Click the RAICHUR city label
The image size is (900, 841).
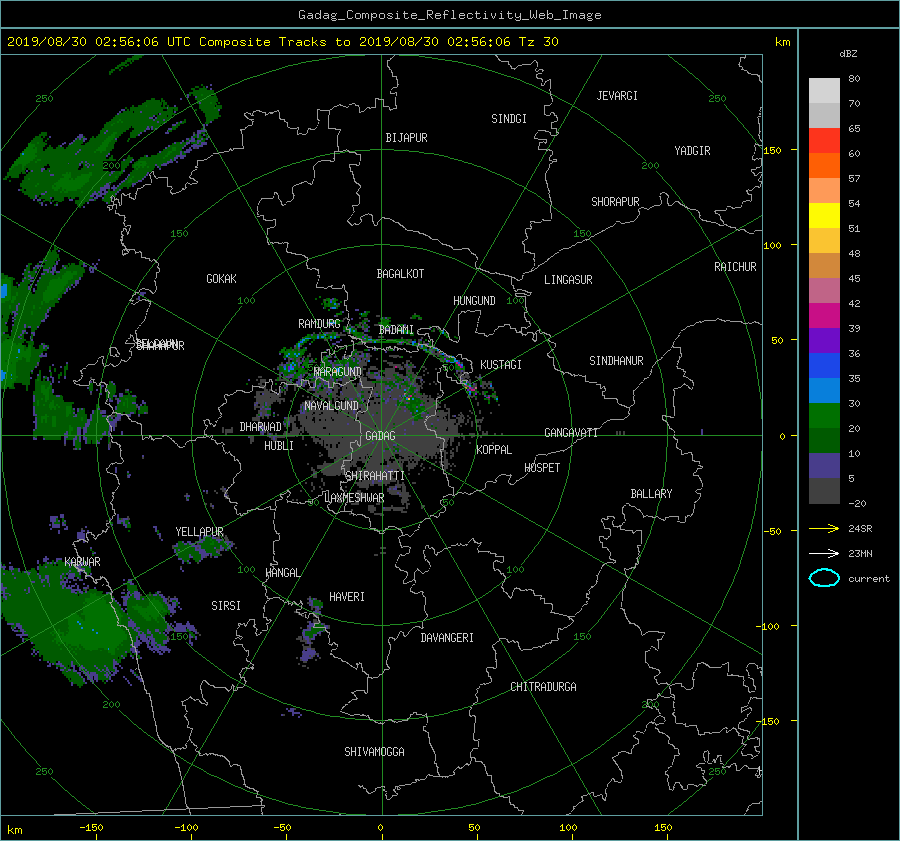pyautogui.click(x=735, y=267)
